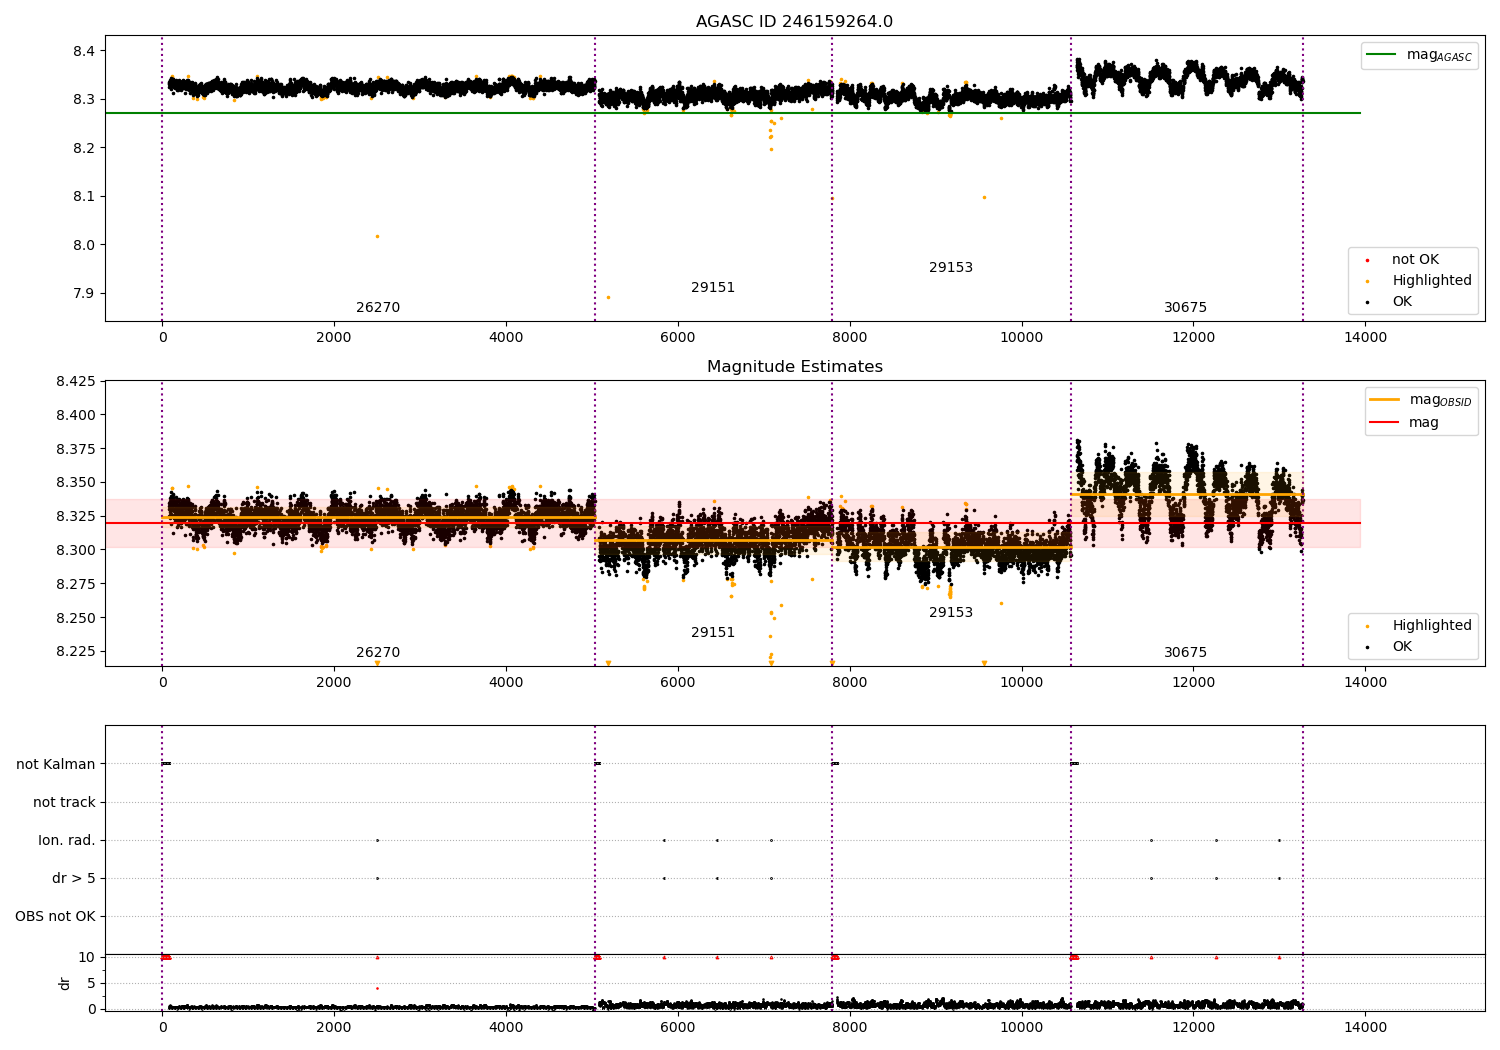Click the orange outlier point near magnitude 8.0

point(377,236)
